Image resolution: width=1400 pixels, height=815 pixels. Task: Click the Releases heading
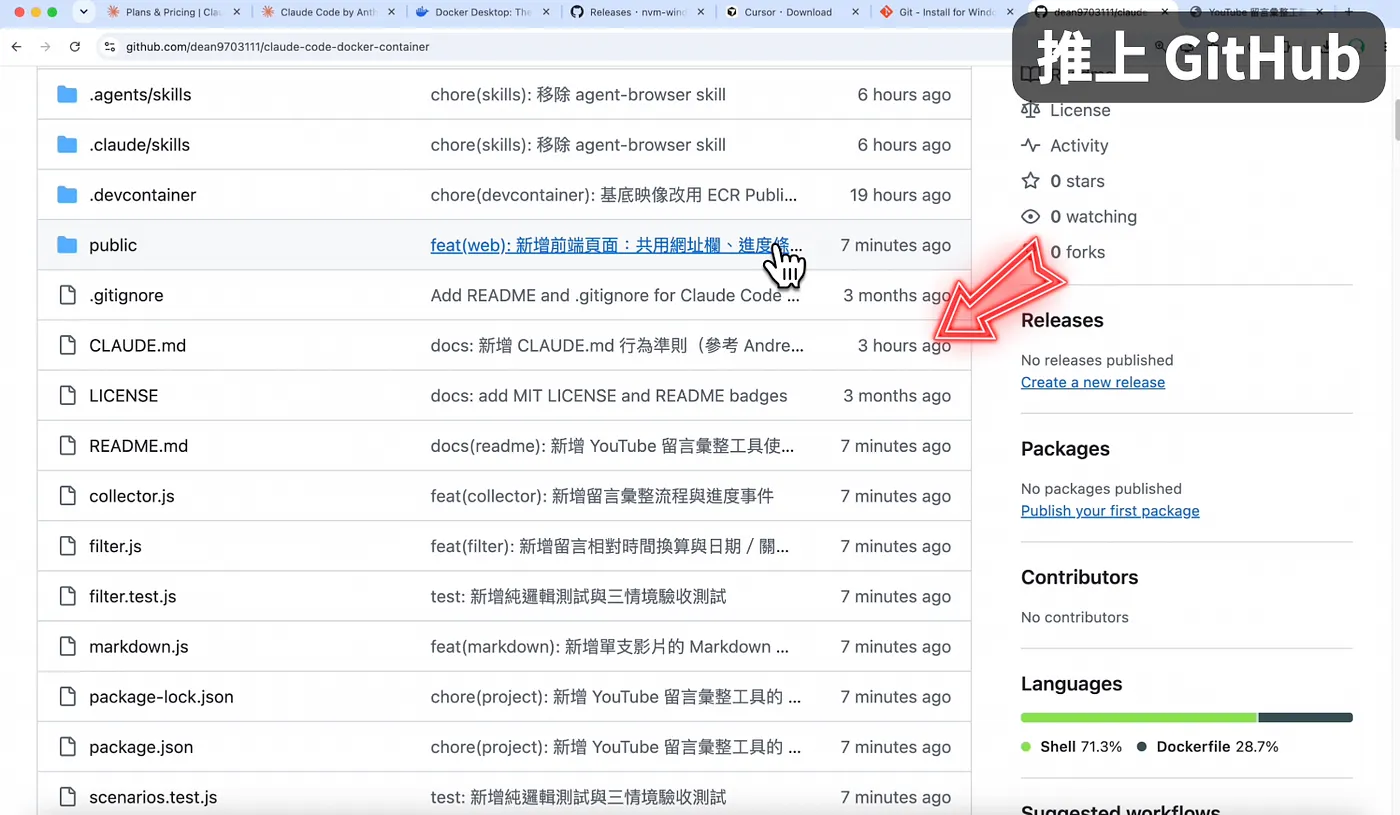[x=1062, y=320]
